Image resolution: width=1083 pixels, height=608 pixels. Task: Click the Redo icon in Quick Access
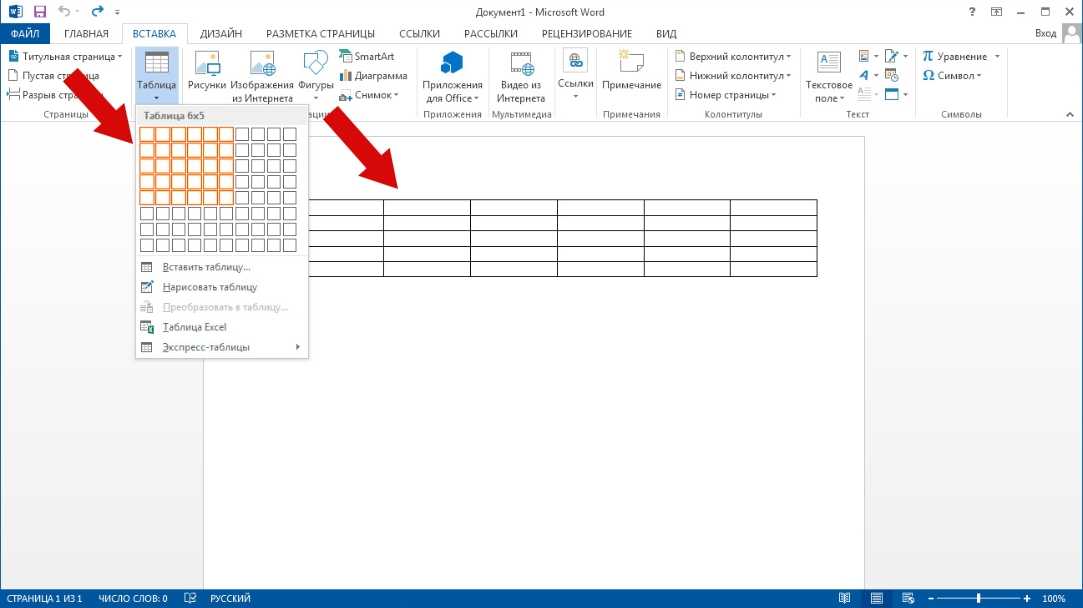97,11
